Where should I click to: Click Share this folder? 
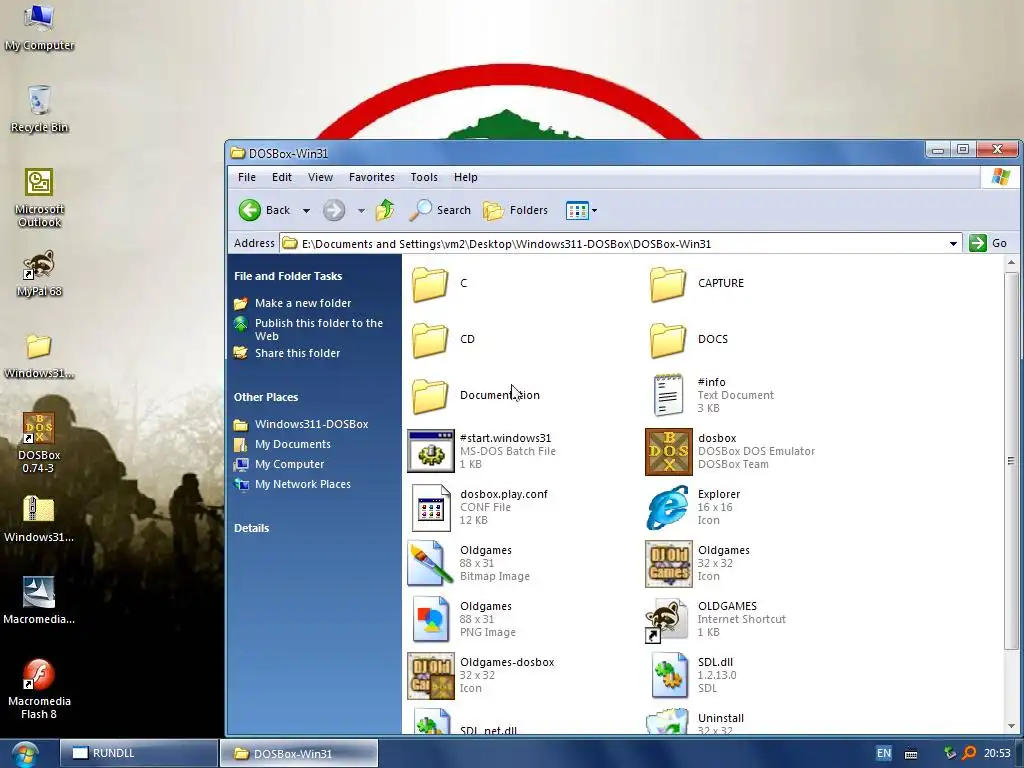pos(297,353)
